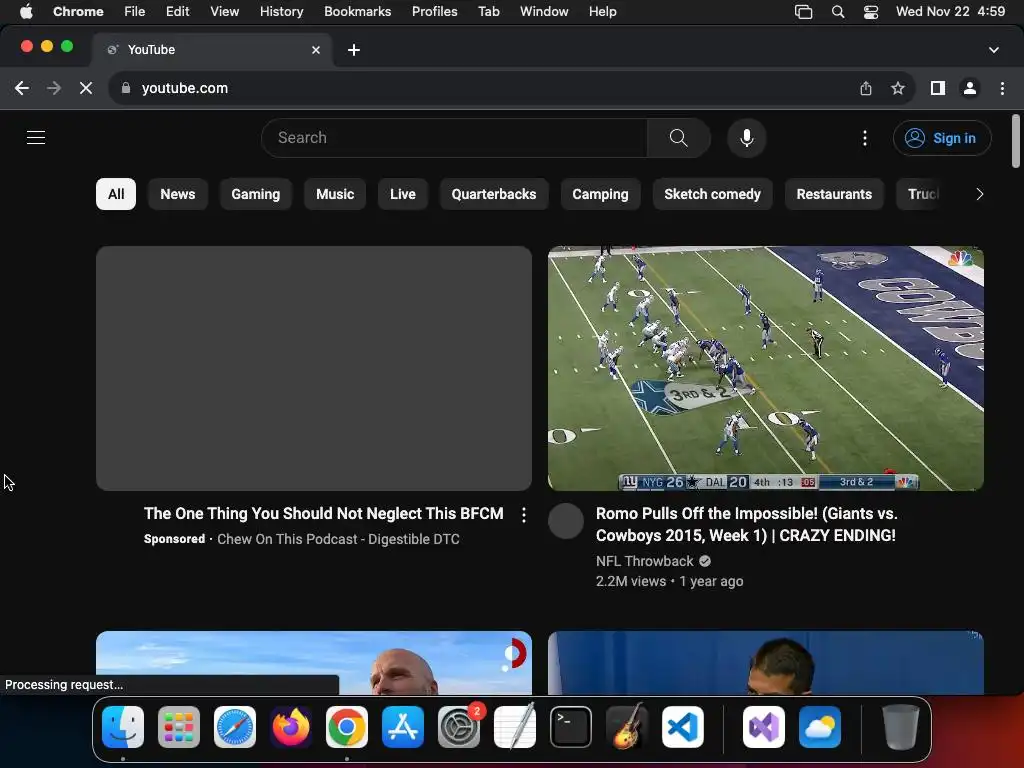Open Chrome three-dot customize menu
Viewport: 1024px width, 768px height.
coord(1002,88)
